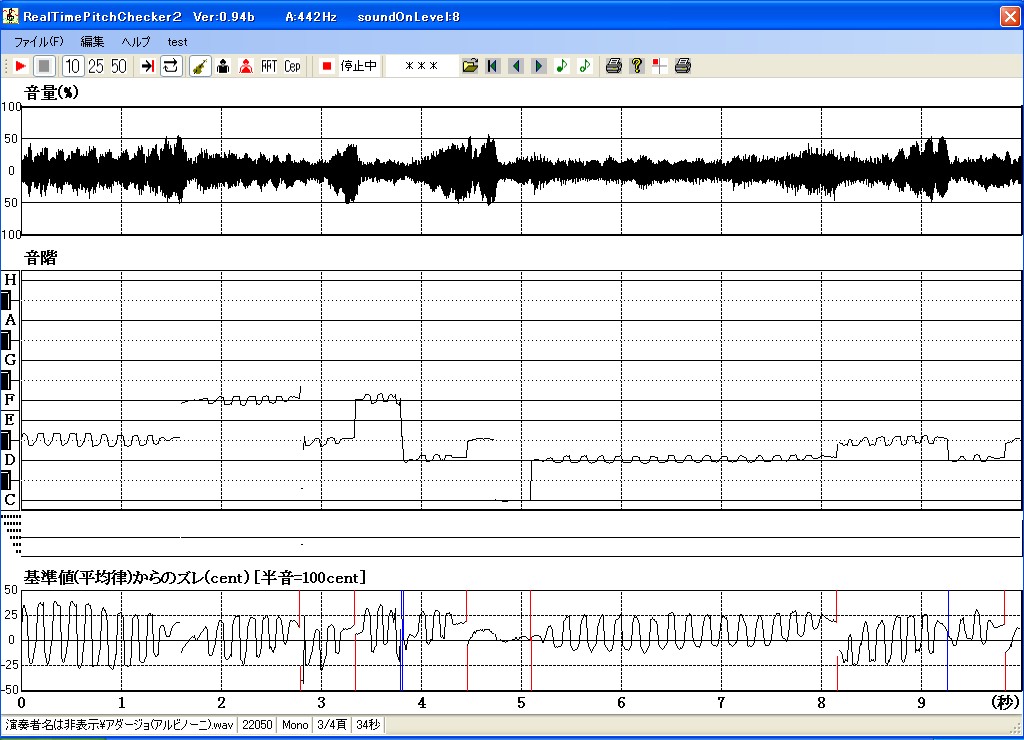Go to next page with right arrow
Viewport: 1024px width, 740px height.
point(539,66)
